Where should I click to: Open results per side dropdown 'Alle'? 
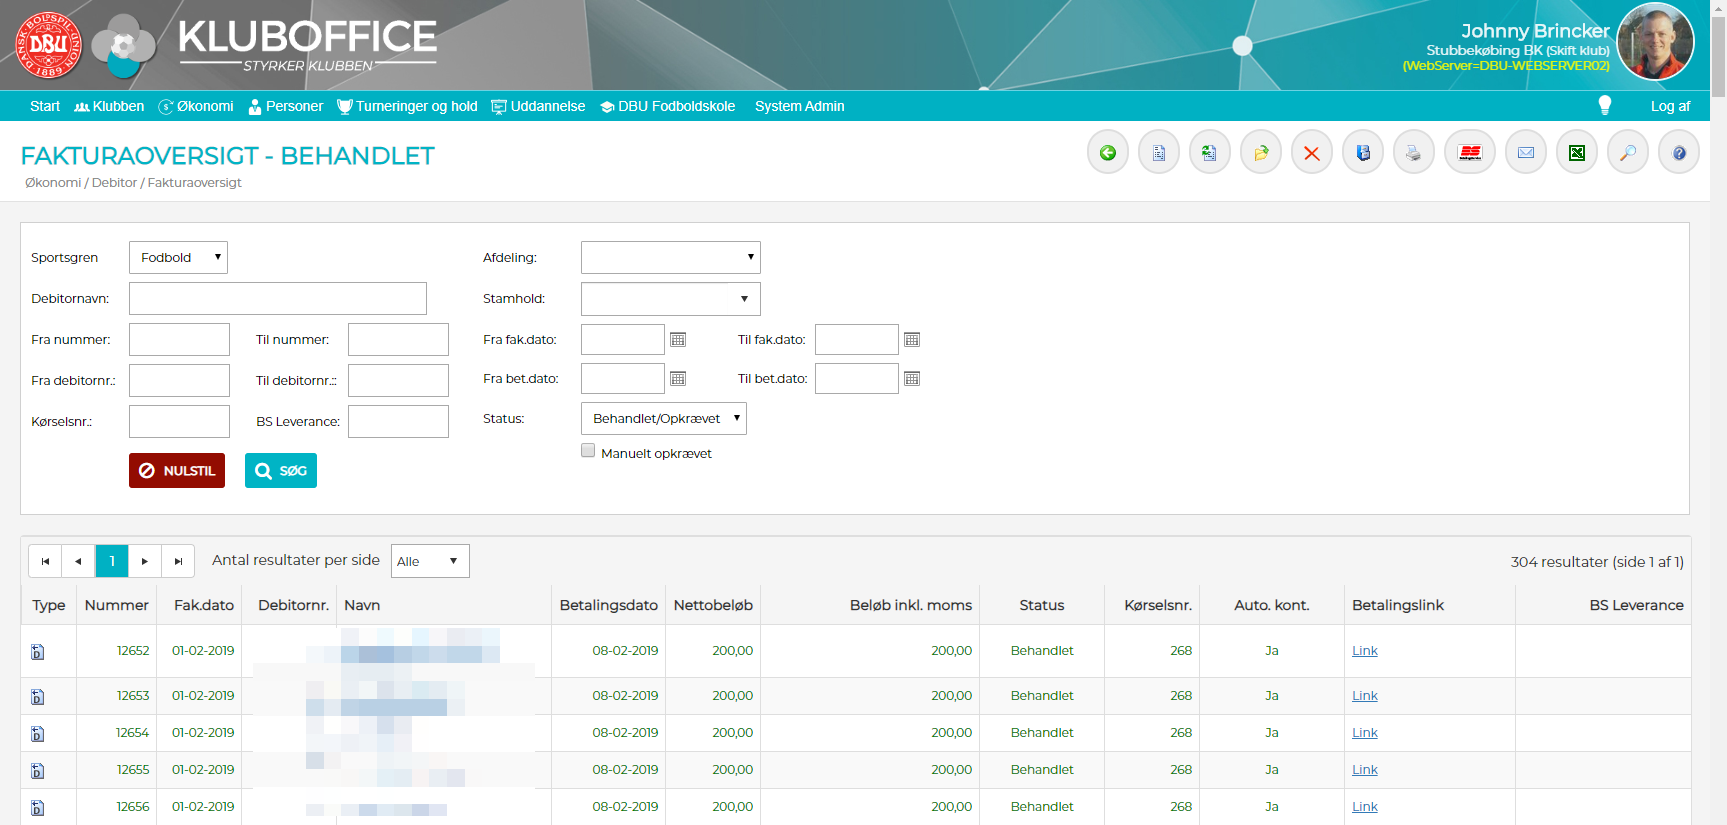[x=429, y=561]
